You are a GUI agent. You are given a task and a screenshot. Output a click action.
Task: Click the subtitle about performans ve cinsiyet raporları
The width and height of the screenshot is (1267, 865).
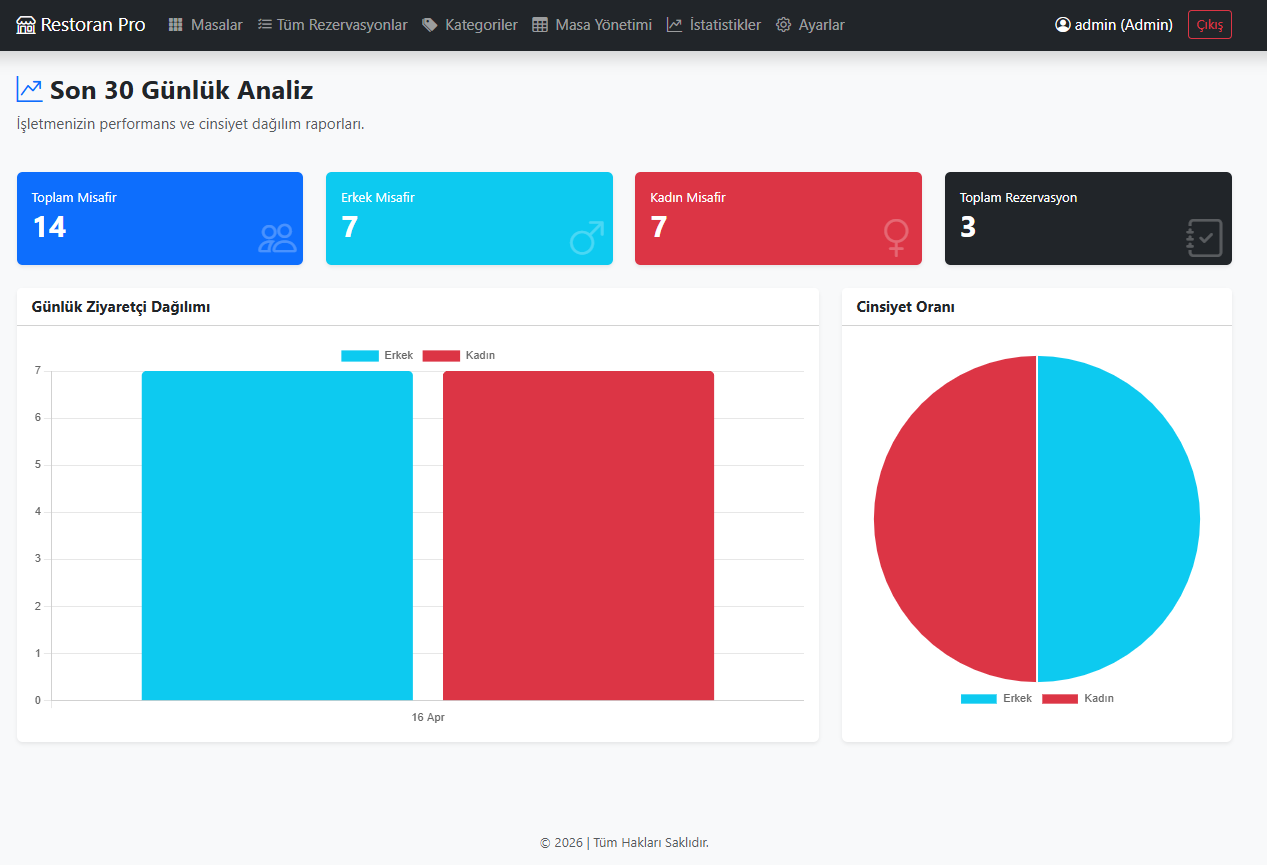click(x=190, y=125)
